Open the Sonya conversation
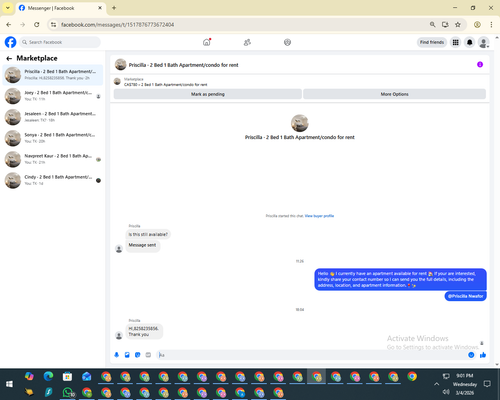 pos(53,138)
